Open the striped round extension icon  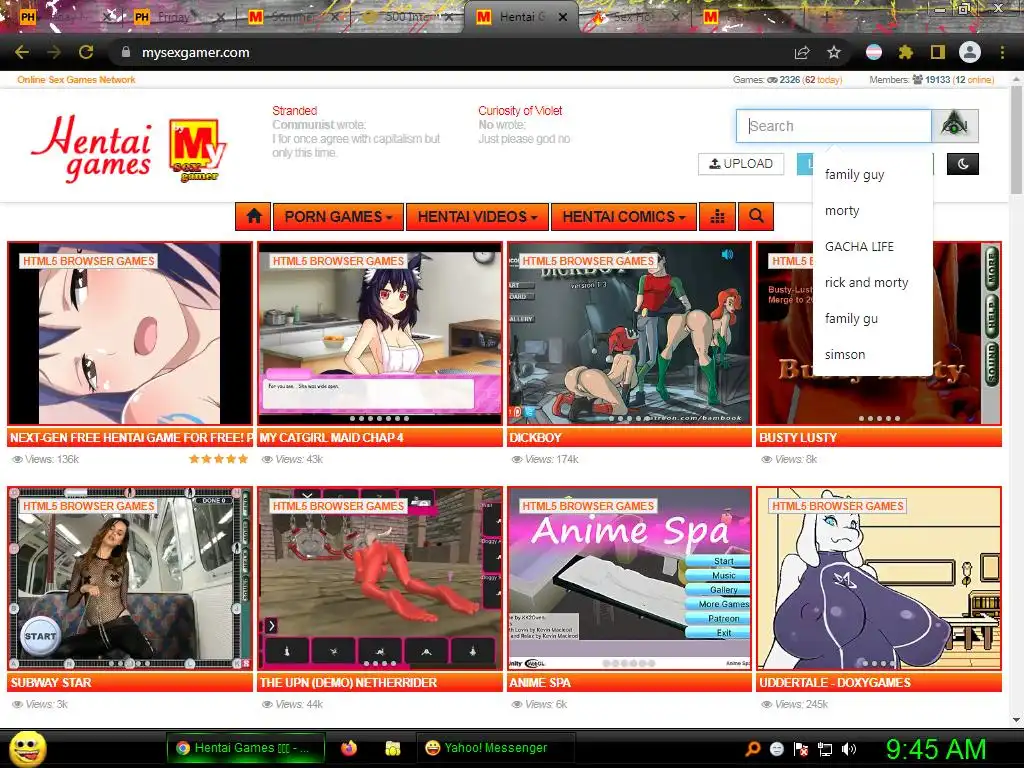pyautogui.click(x=874, y=52)
